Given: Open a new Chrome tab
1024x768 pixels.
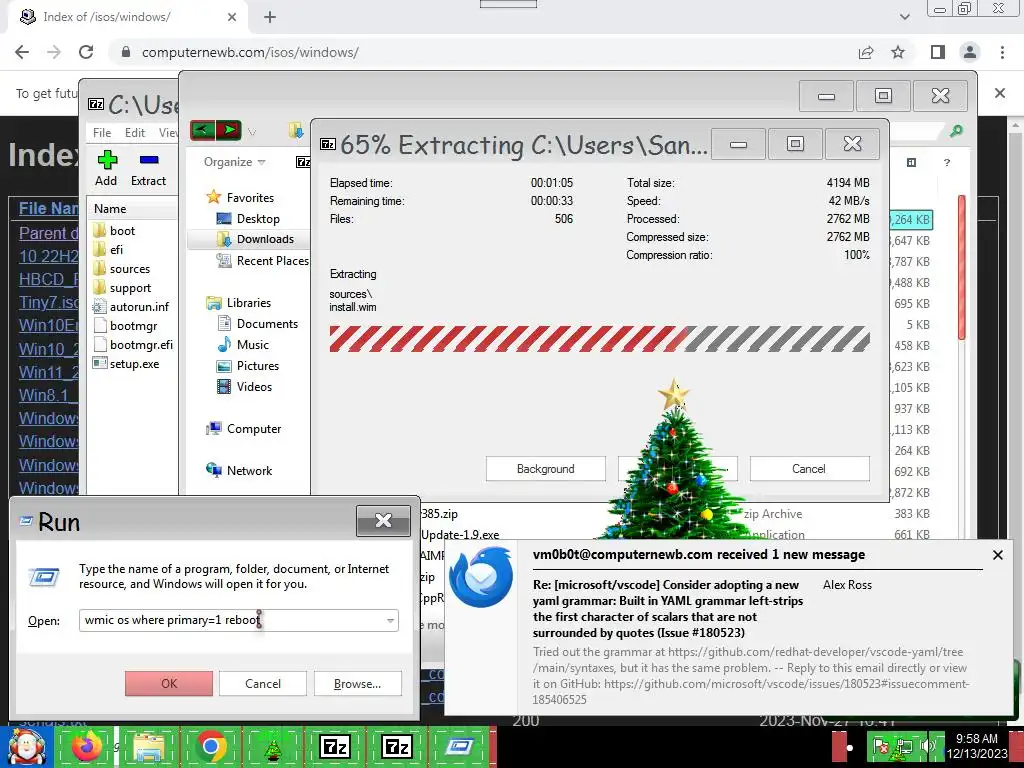Looking at the screenshot, I should pos(270,17).
